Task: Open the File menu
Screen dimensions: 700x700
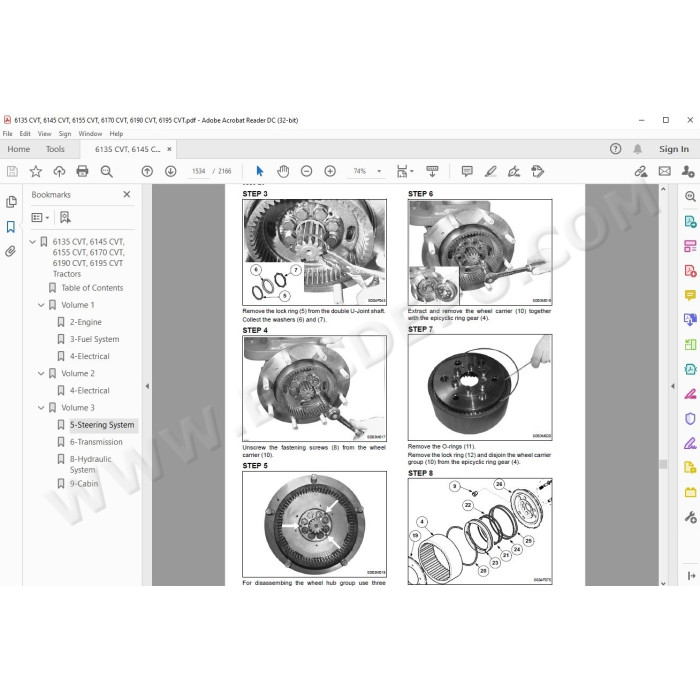Action: click(x=8, y=133)
